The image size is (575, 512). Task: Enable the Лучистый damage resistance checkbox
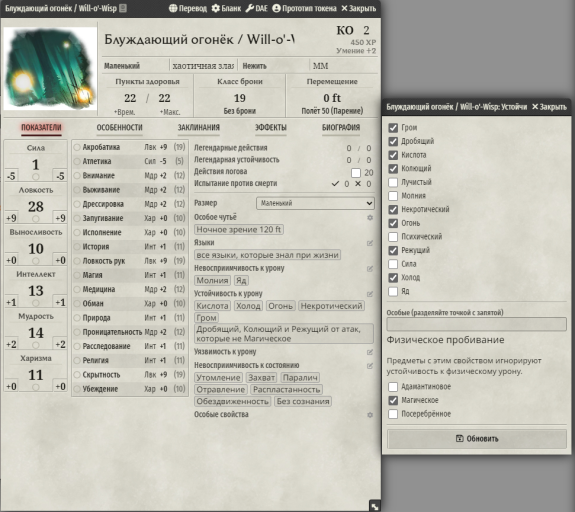pyautogui.click(x=393, y=182)
